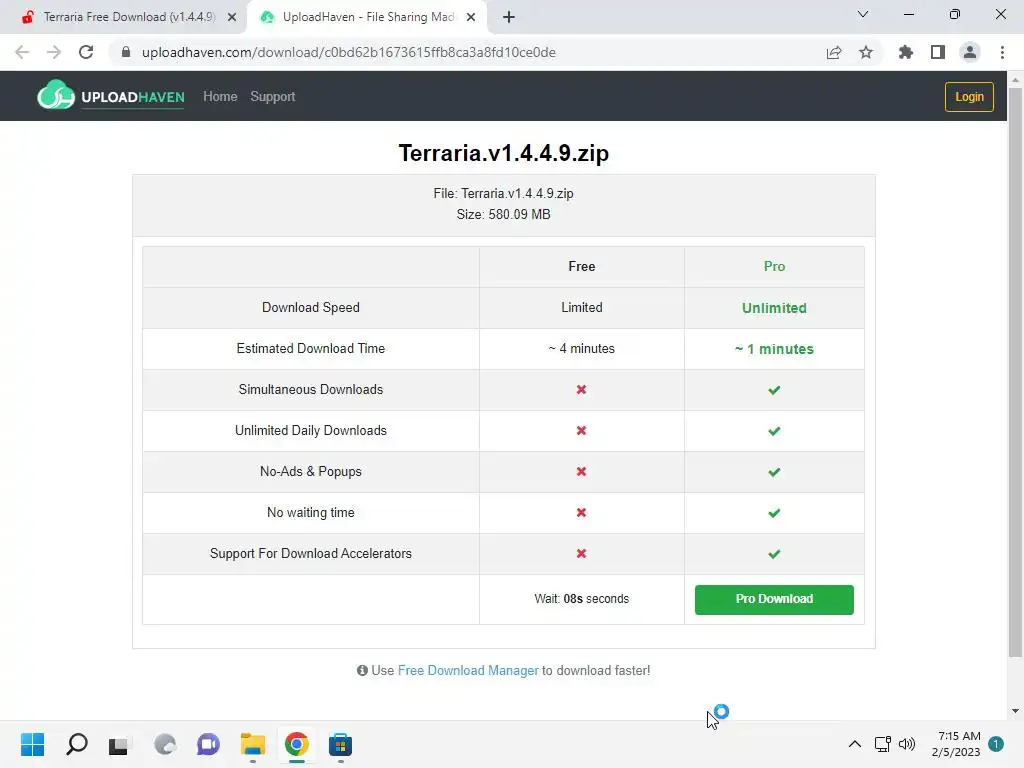Click the '~ 1 minutes' cell
The height and width of the screenshot is (768, 1024).
(774, 349)
